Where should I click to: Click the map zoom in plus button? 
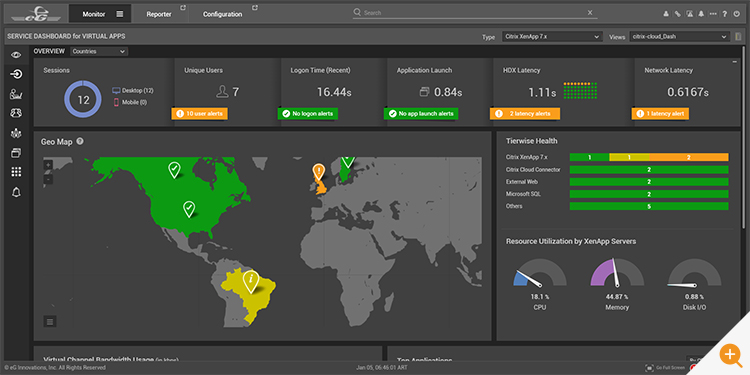click(x=48, y=165)
